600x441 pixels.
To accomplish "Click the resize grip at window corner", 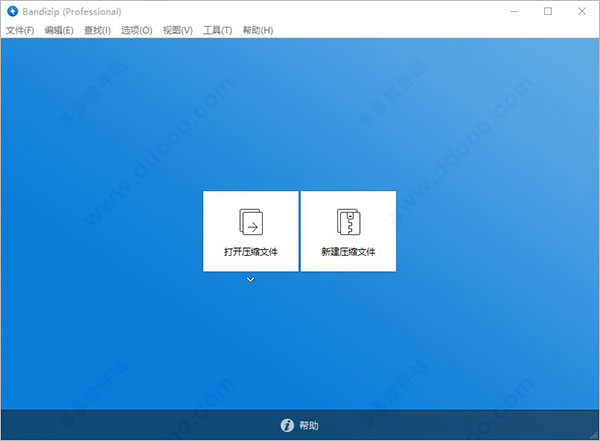I will (594, 435).
